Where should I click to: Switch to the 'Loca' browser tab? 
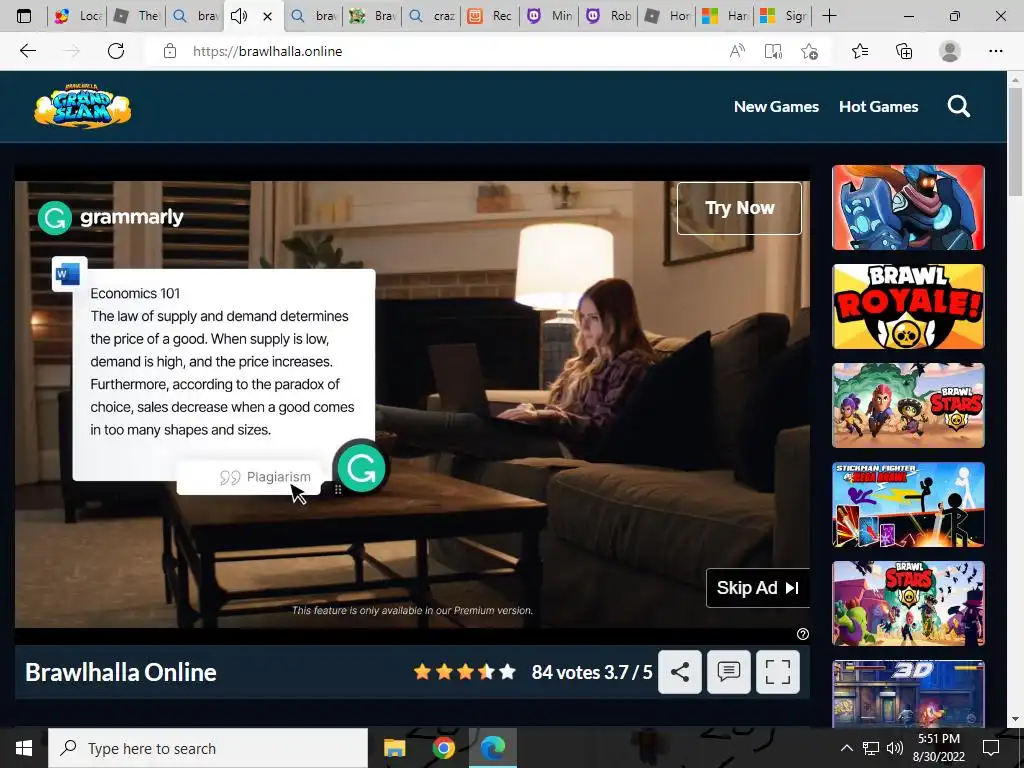pyautogui.click(x=77, y=16)
